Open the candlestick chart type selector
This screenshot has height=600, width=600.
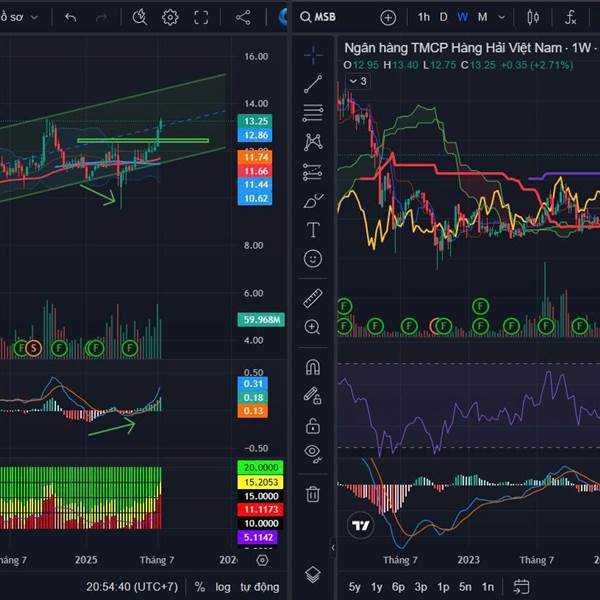[533, 17]
